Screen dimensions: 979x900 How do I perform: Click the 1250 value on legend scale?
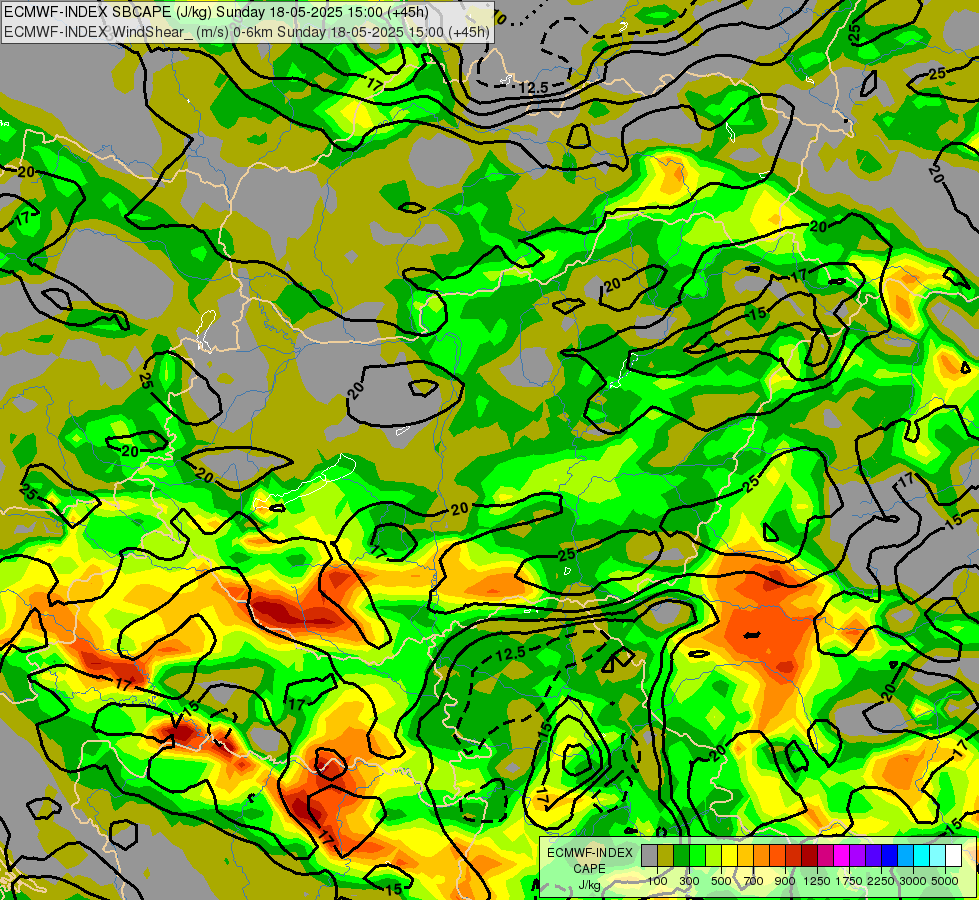pyautogui.click(x=817, y=881)
